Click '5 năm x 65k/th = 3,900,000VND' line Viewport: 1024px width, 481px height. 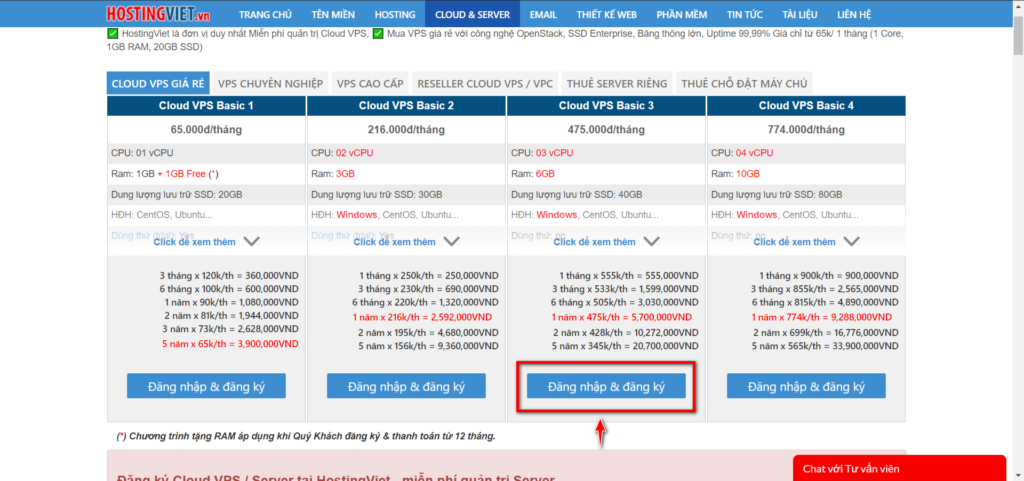pyautogui.click(x=231, y=343)
